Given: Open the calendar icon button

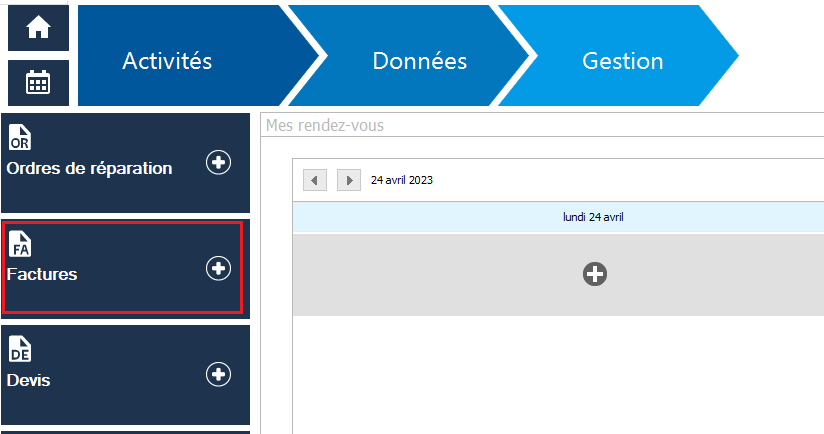Looking at the screenshot, I should click(x=38, y=82).
